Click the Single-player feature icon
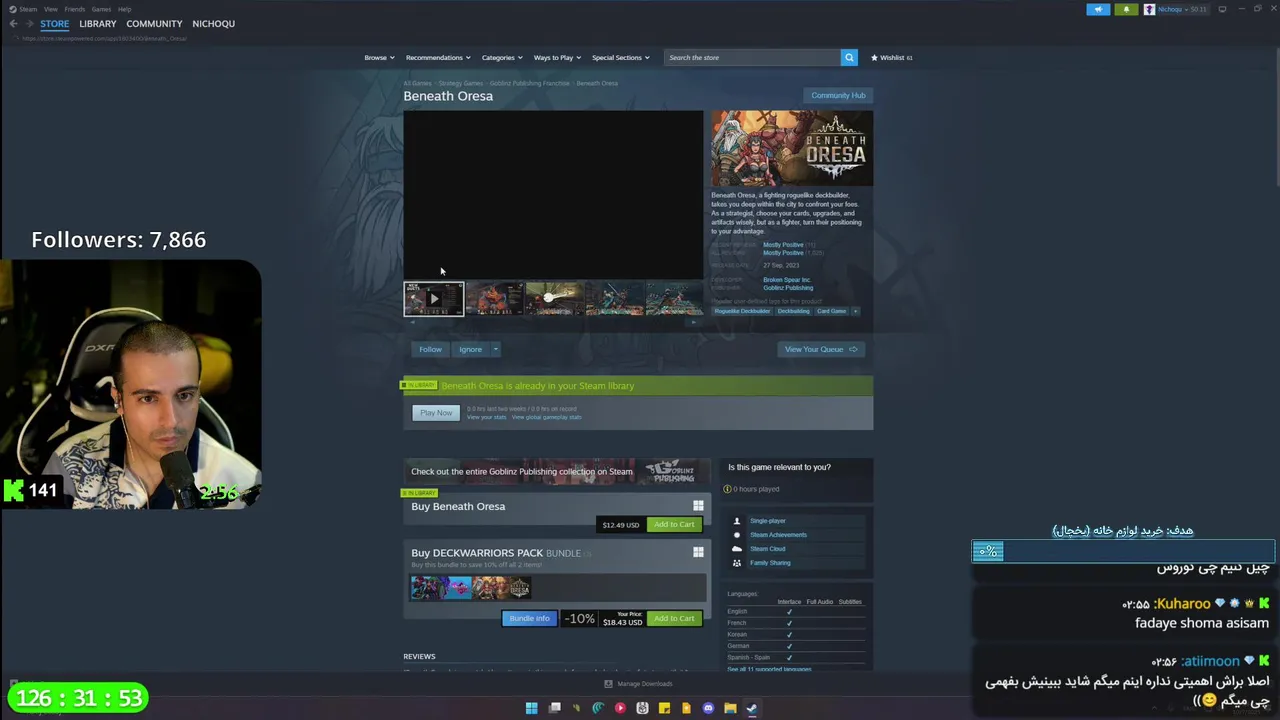The height and width of the screenshot is (720, 1280). point(737,521)
